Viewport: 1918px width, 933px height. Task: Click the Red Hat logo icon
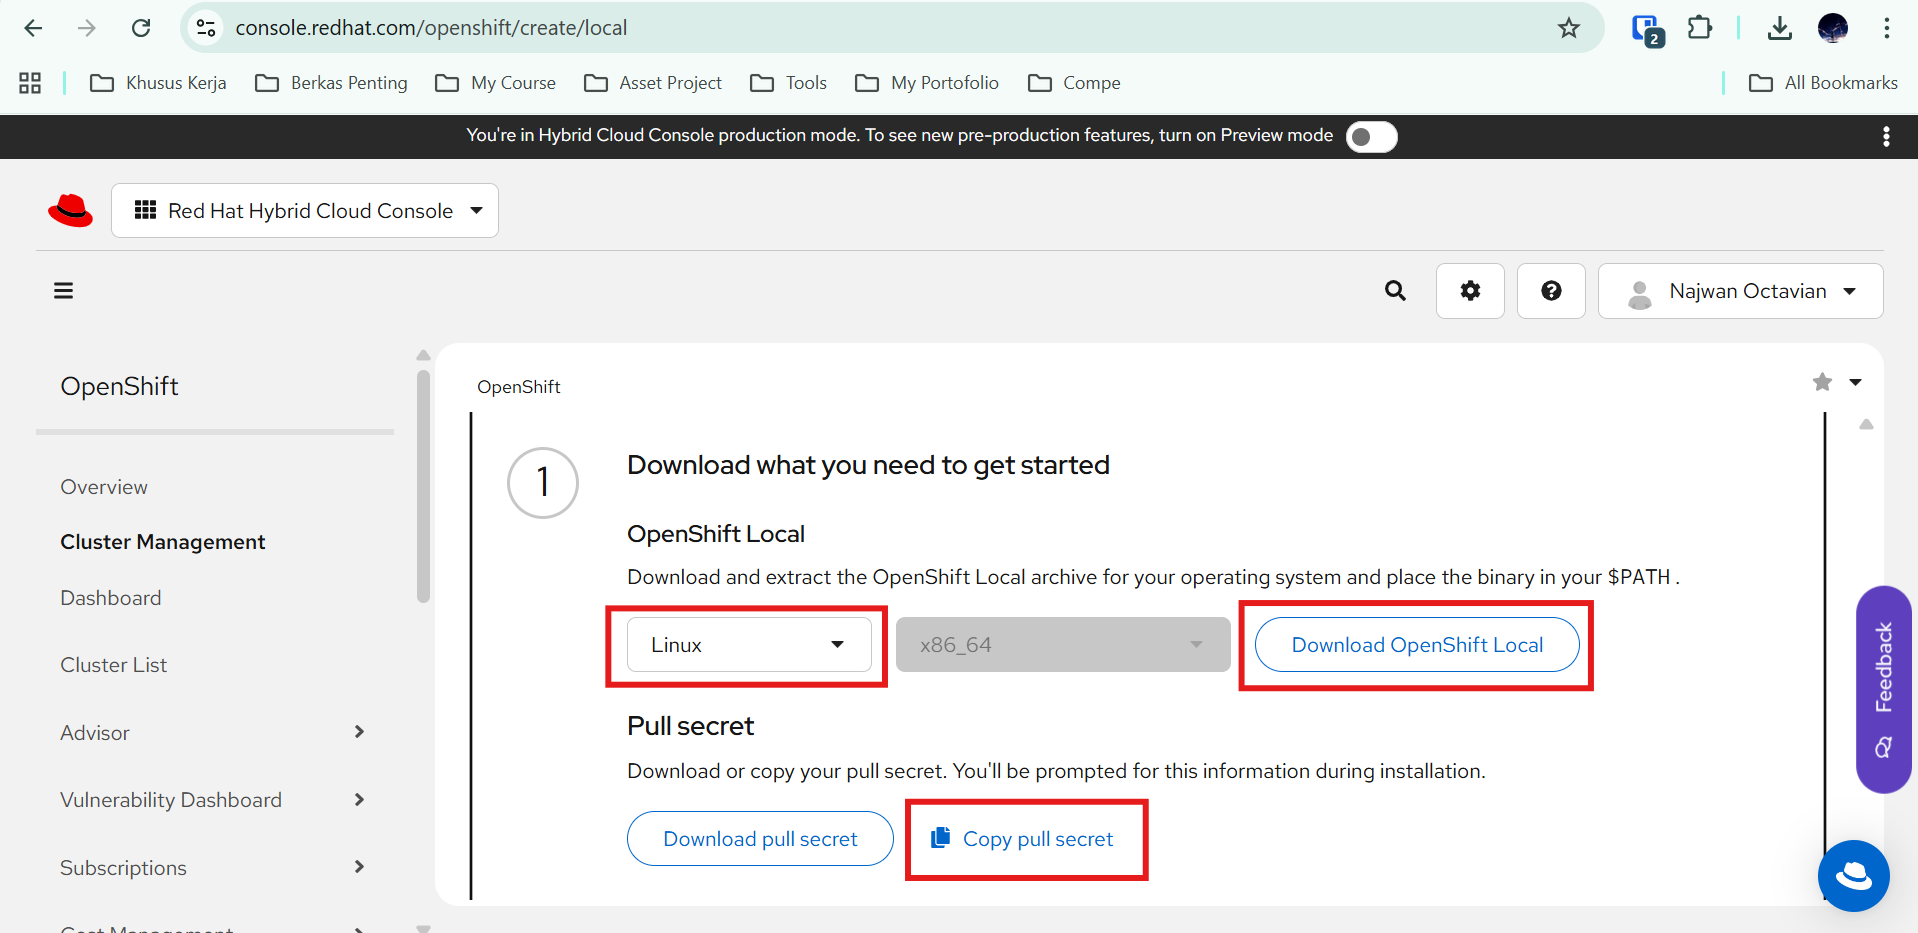point(70,211)
